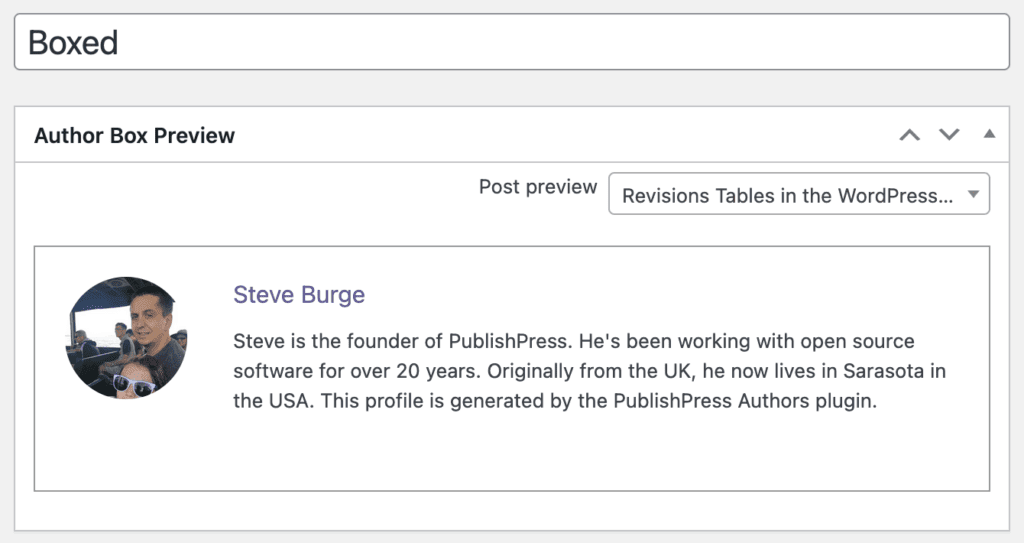Open the Post preview dropdown
This screenshot has width=1024, height=543.
[798, 195]
